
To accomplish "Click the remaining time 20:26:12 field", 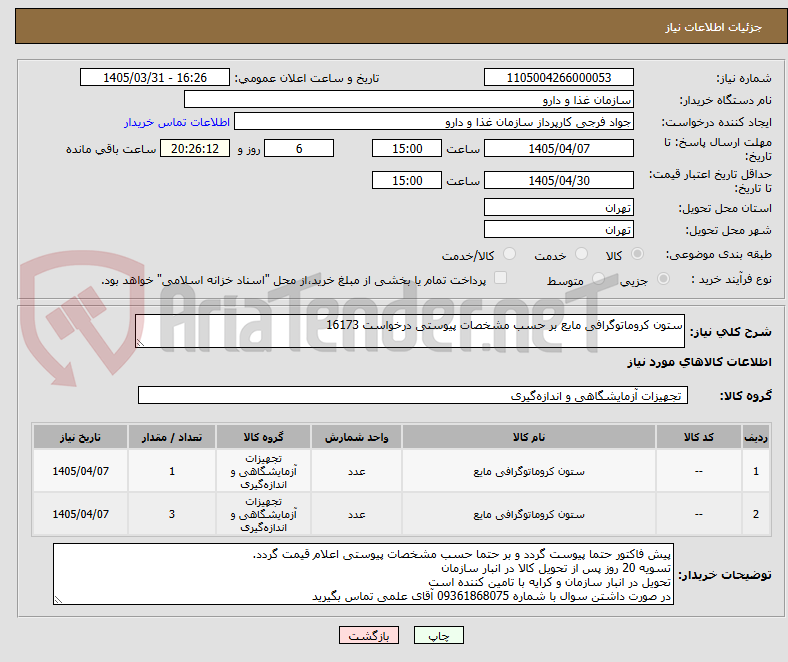I will click(x=195, y=148).
